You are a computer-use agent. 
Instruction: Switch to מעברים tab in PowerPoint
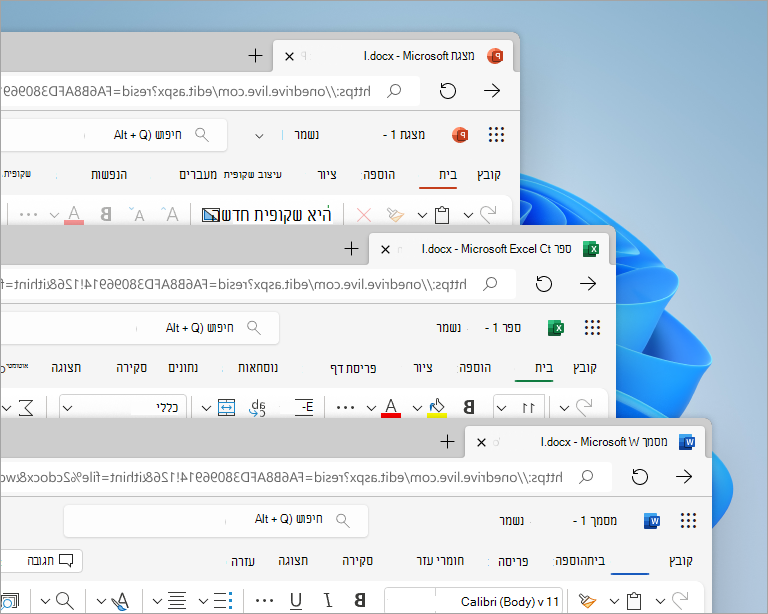pyautogui.click(x=198, y=175)
